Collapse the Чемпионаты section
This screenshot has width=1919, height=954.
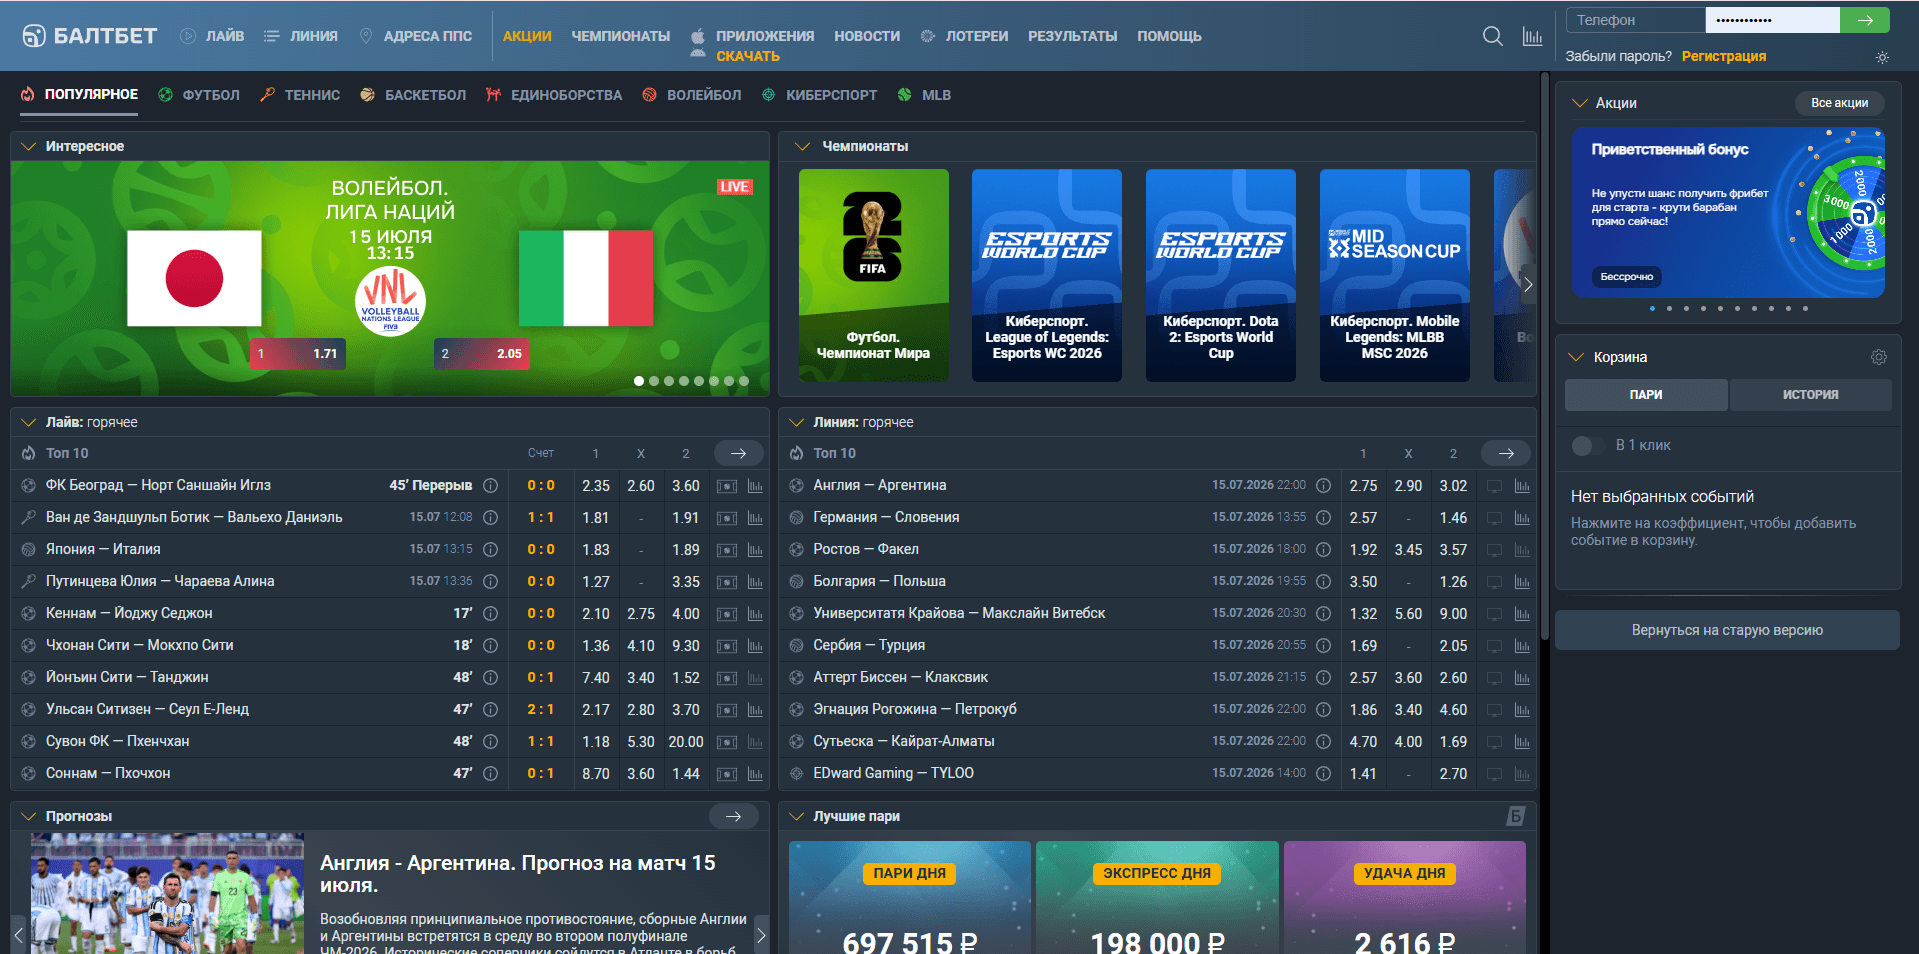pos(801,146)
